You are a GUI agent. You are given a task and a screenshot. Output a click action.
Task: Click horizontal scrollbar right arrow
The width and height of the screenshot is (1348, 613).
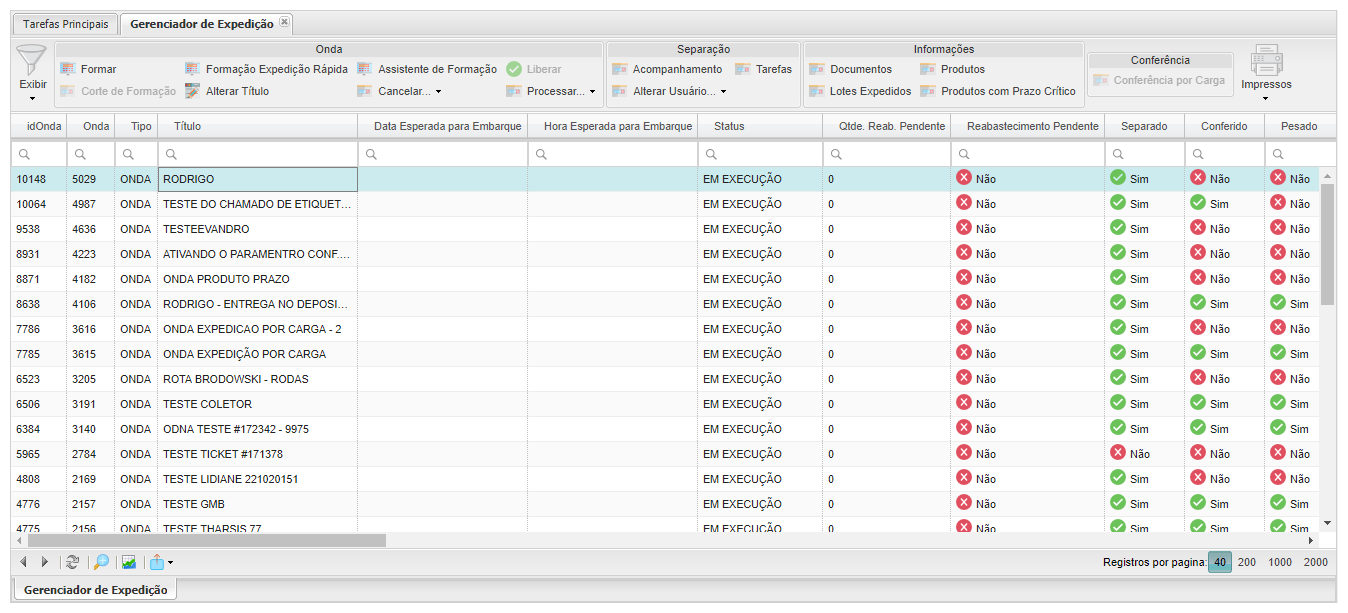pyautogui.click(x=1311, y=540)
